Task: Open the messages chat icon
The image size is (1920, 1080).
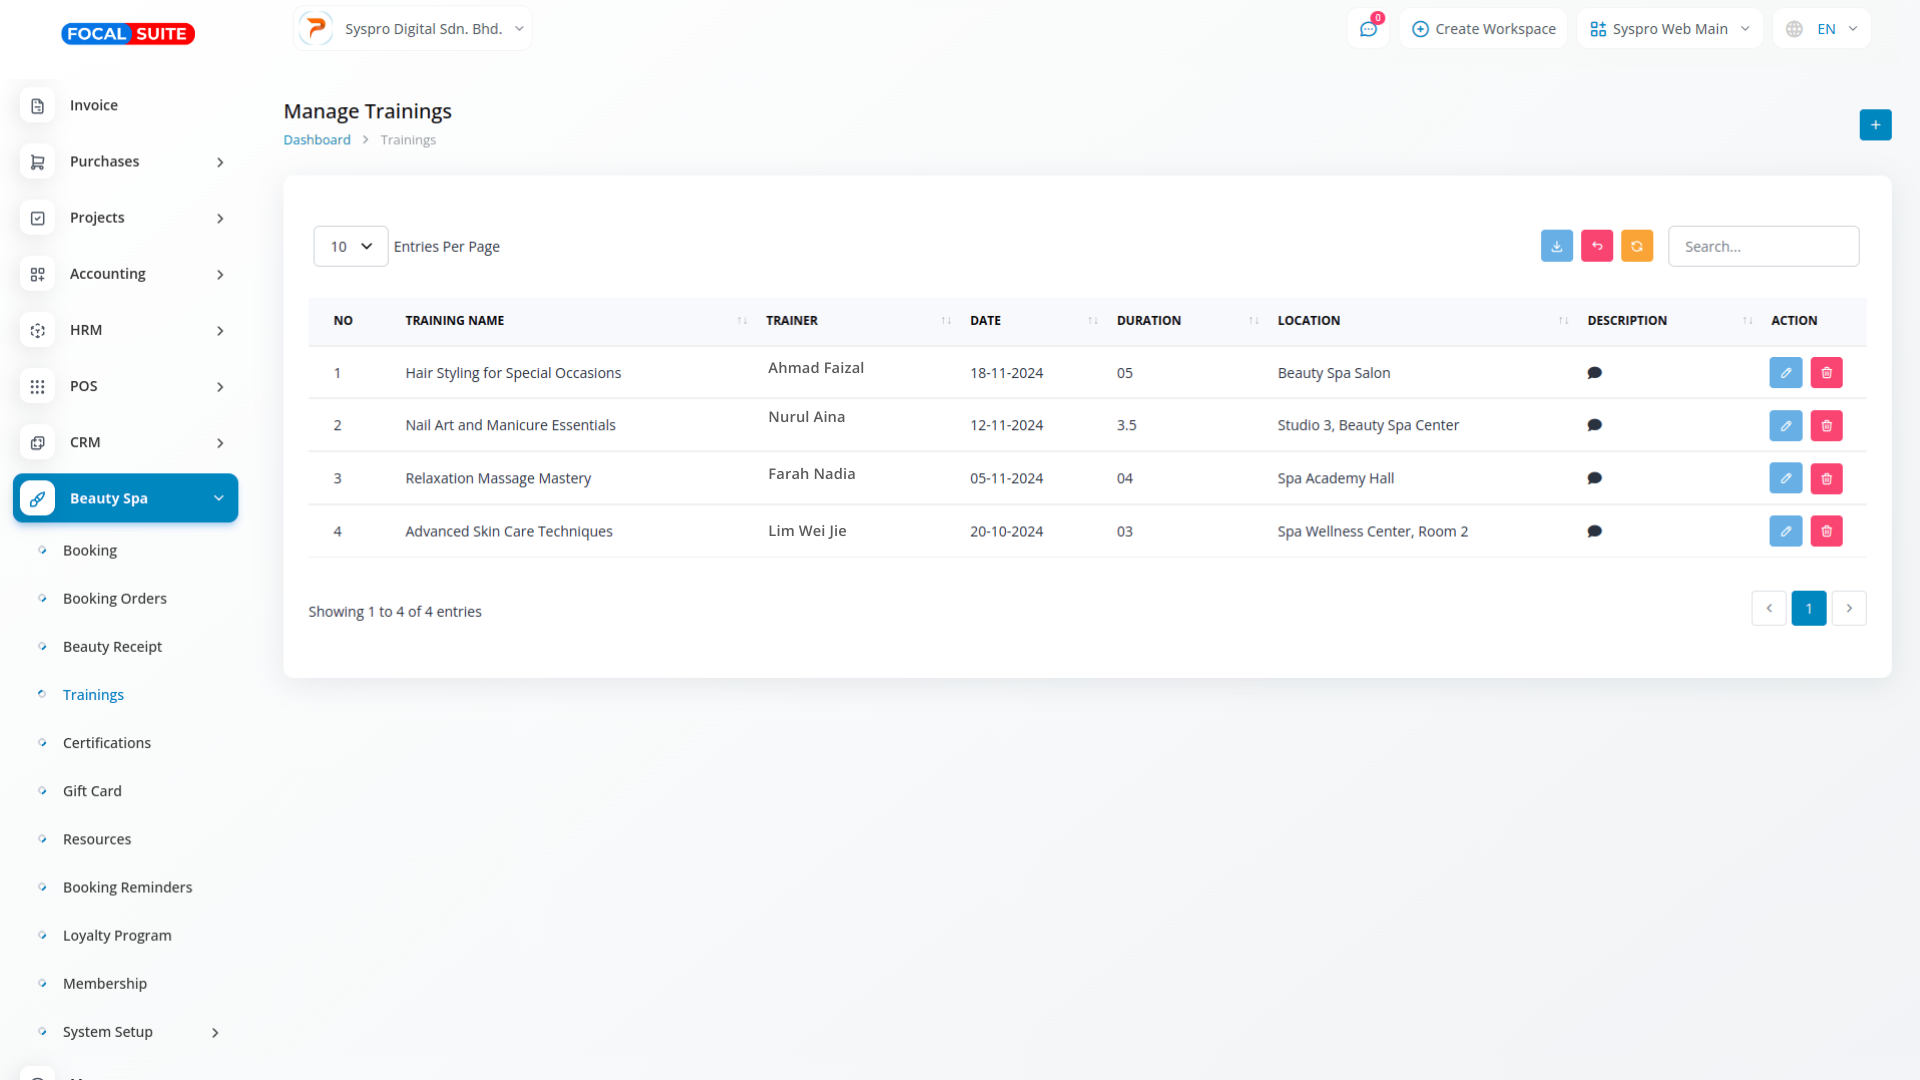Action: tap(1368, 29)
